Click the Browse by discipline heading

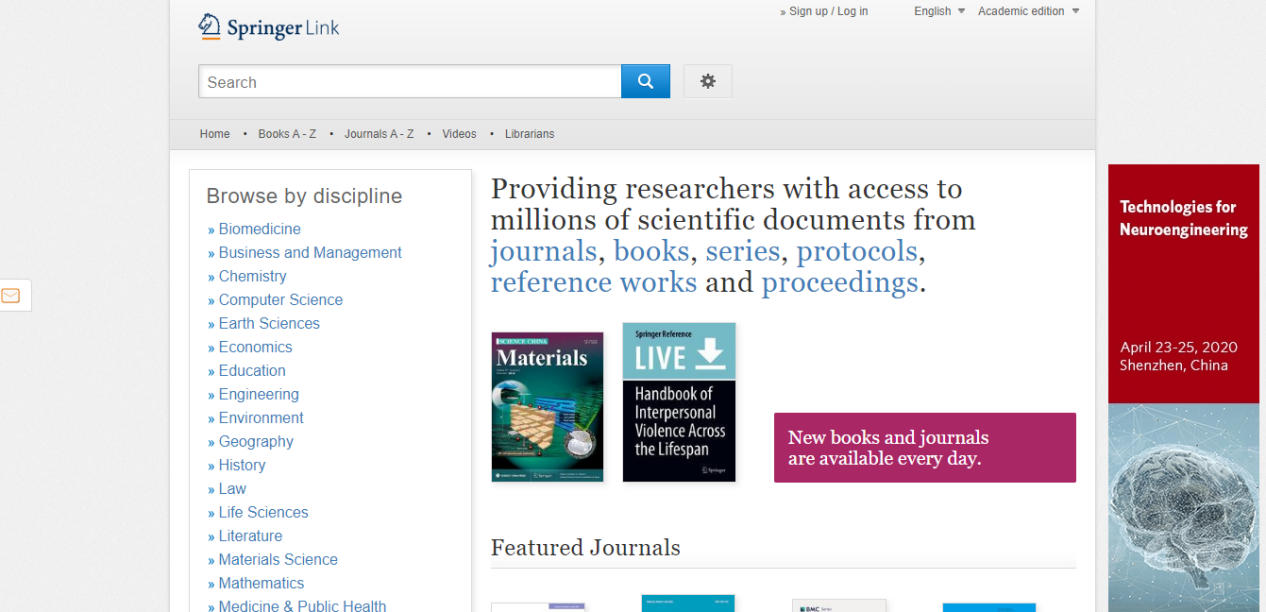coord(304,196)
